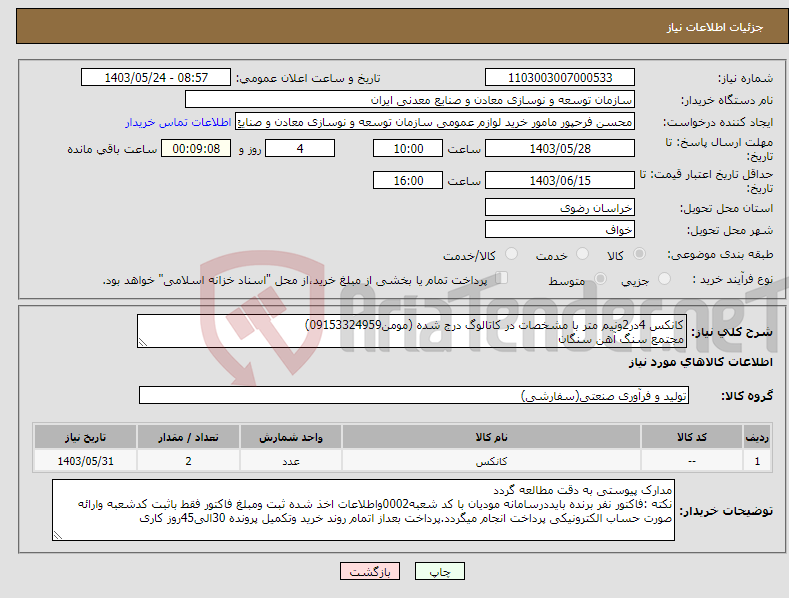Click the ساعت باقی مانده label
Viewport: 789px width, 598px height.
point(112,149)
